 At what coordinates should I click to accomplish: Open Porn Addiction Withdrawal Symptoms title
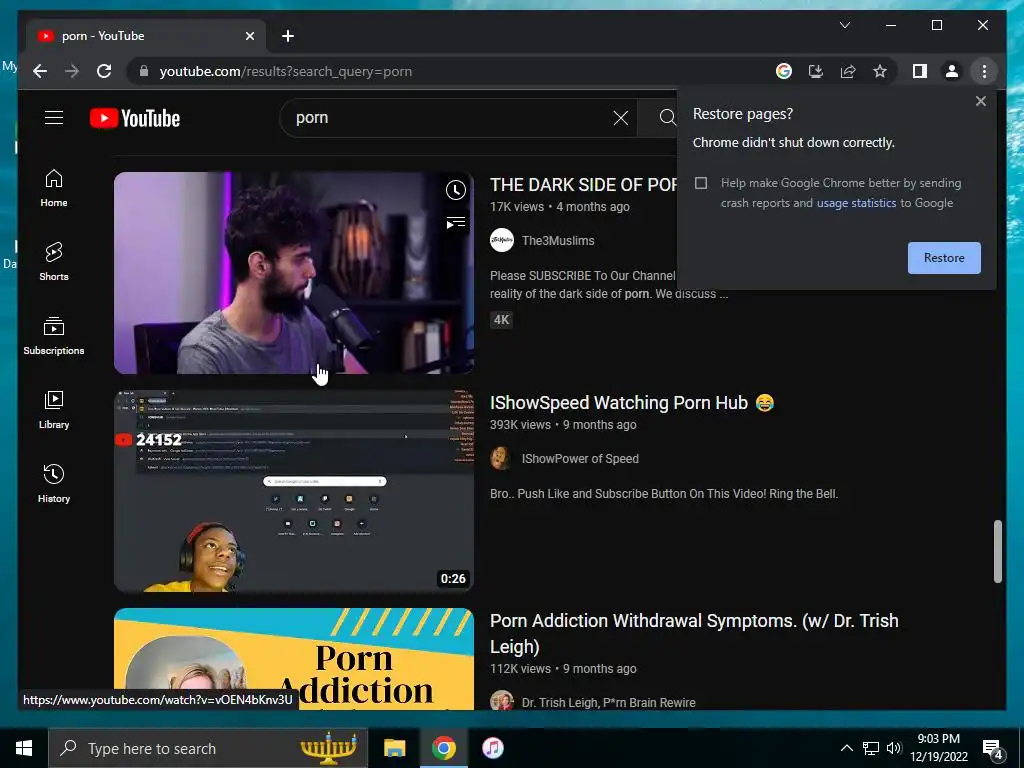(x=694, y=633)
